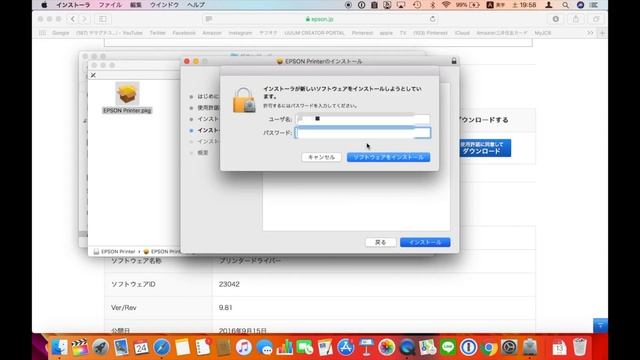This screenshot has width=640, height=360.
Task: Open Messages in the Dock
Action: 264,347
